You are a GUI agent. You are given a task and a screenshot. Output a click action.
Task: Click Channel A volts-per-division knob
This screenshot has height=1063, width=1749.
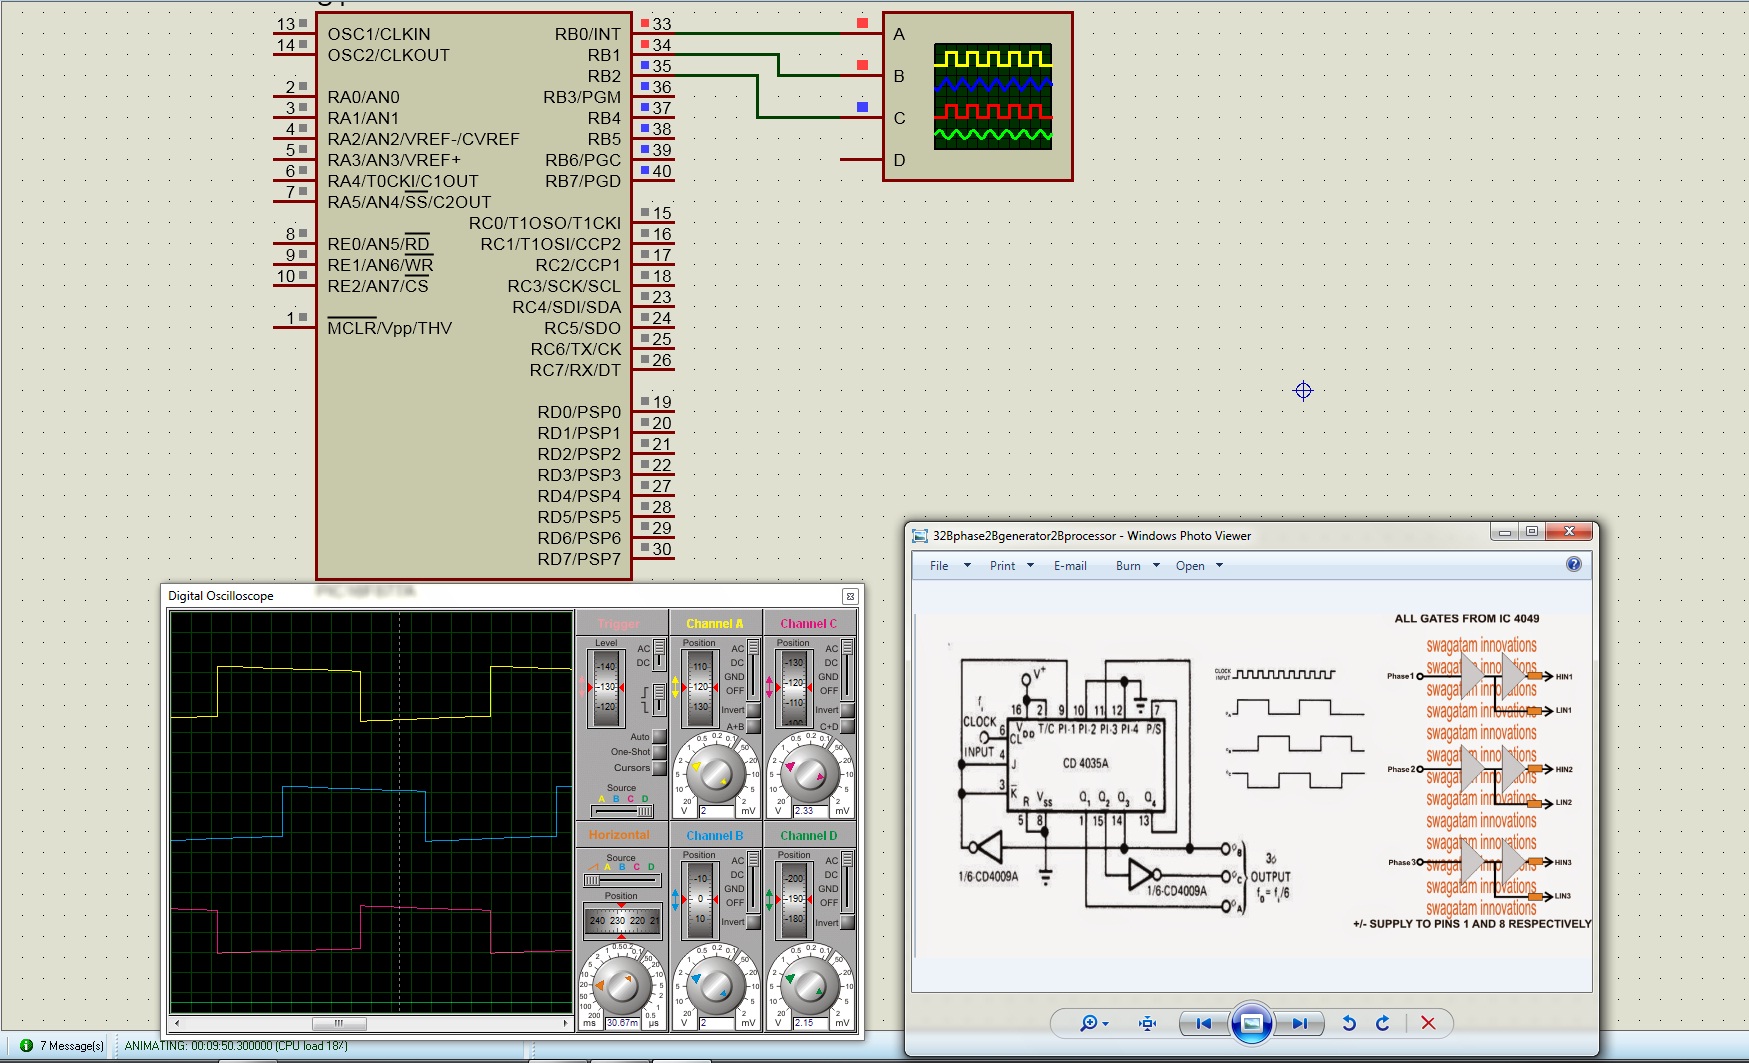pyautogui.click(x=716, y=774)
